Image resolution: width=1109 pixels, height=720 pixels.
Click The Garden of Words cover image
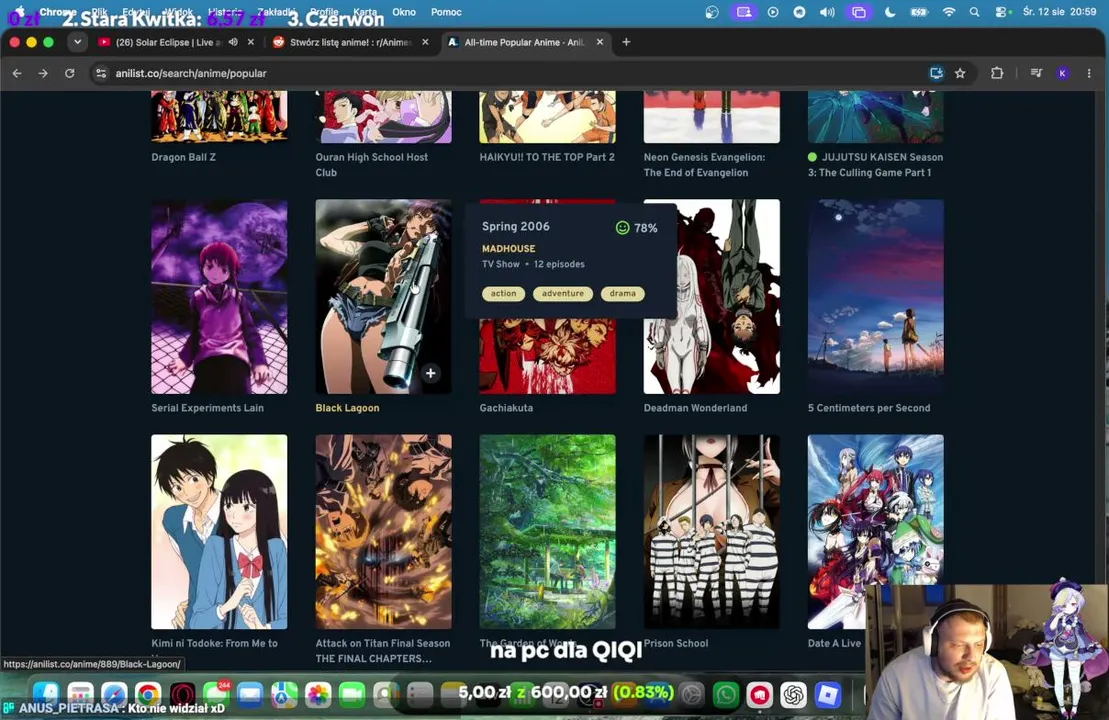[547, 532]
